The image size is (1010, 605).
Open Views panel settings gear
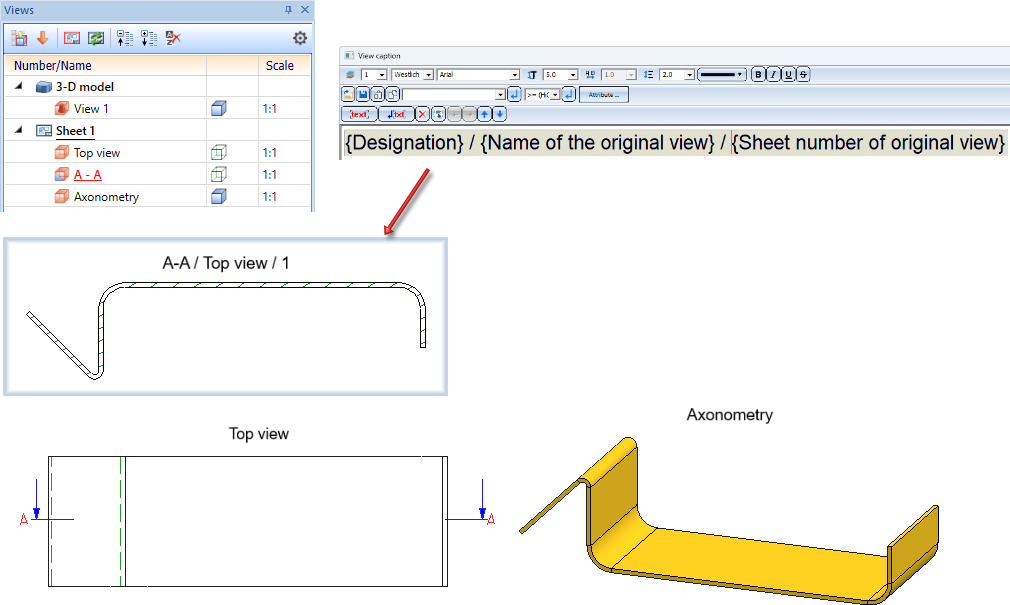(x=300, y=39)
